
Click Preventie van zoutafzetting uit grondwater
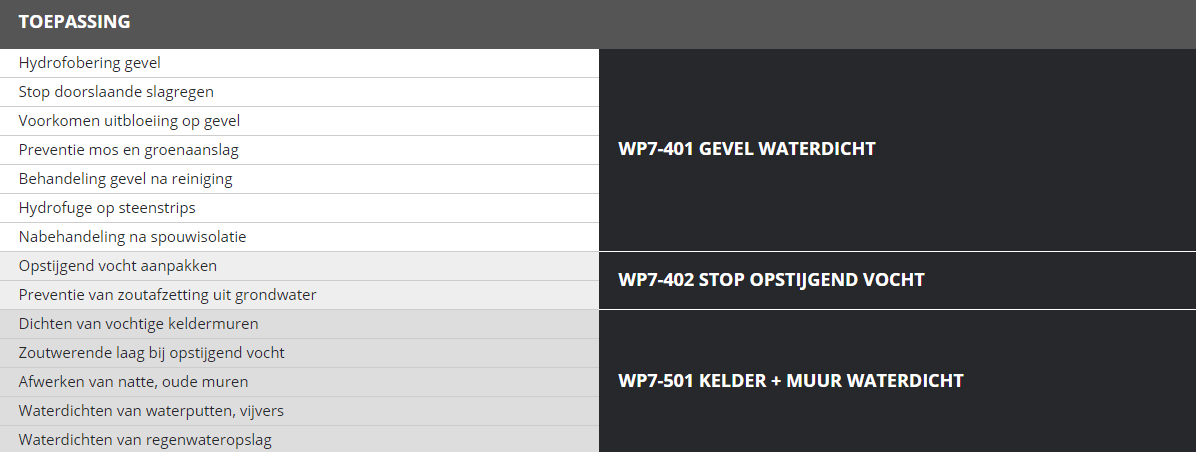[167, 295]
